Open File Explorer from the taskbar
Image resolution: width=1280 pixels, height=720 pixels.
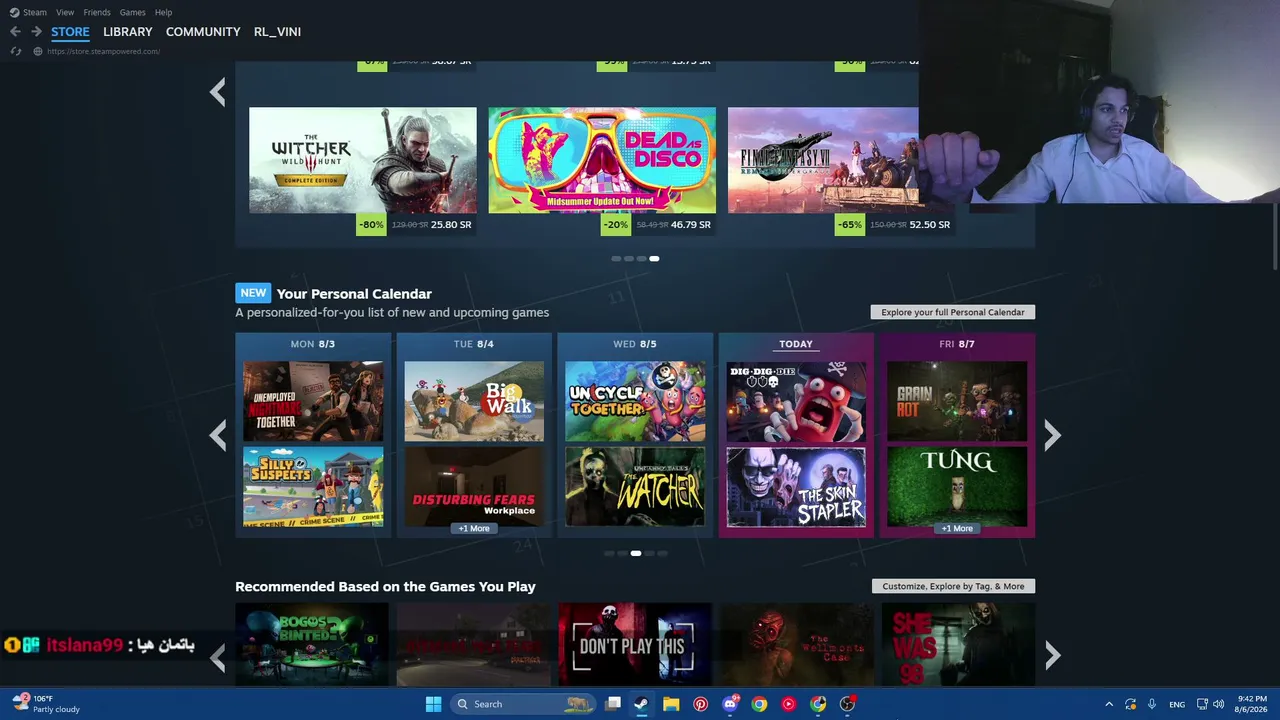pyautogui.click(x=671, y=704)
